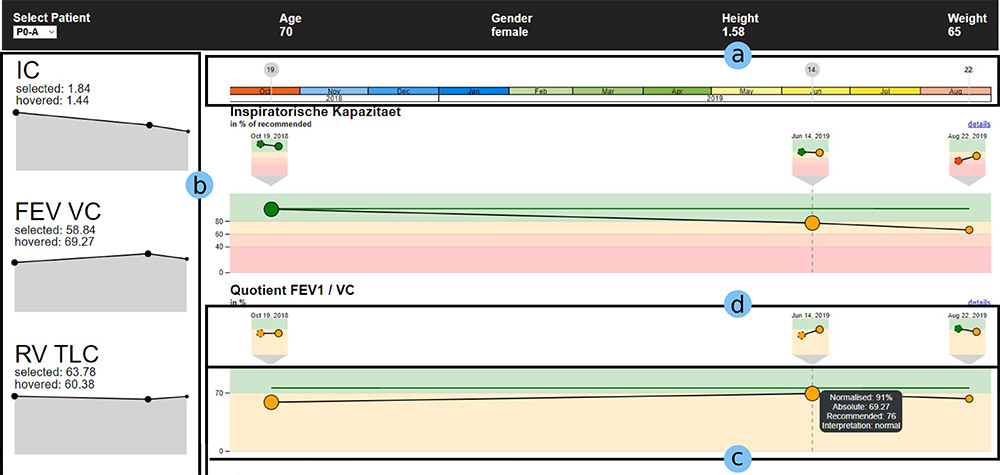Select the Aug segment in the timeline
This screenshot has height=475, width=1000.
(955, 92)
